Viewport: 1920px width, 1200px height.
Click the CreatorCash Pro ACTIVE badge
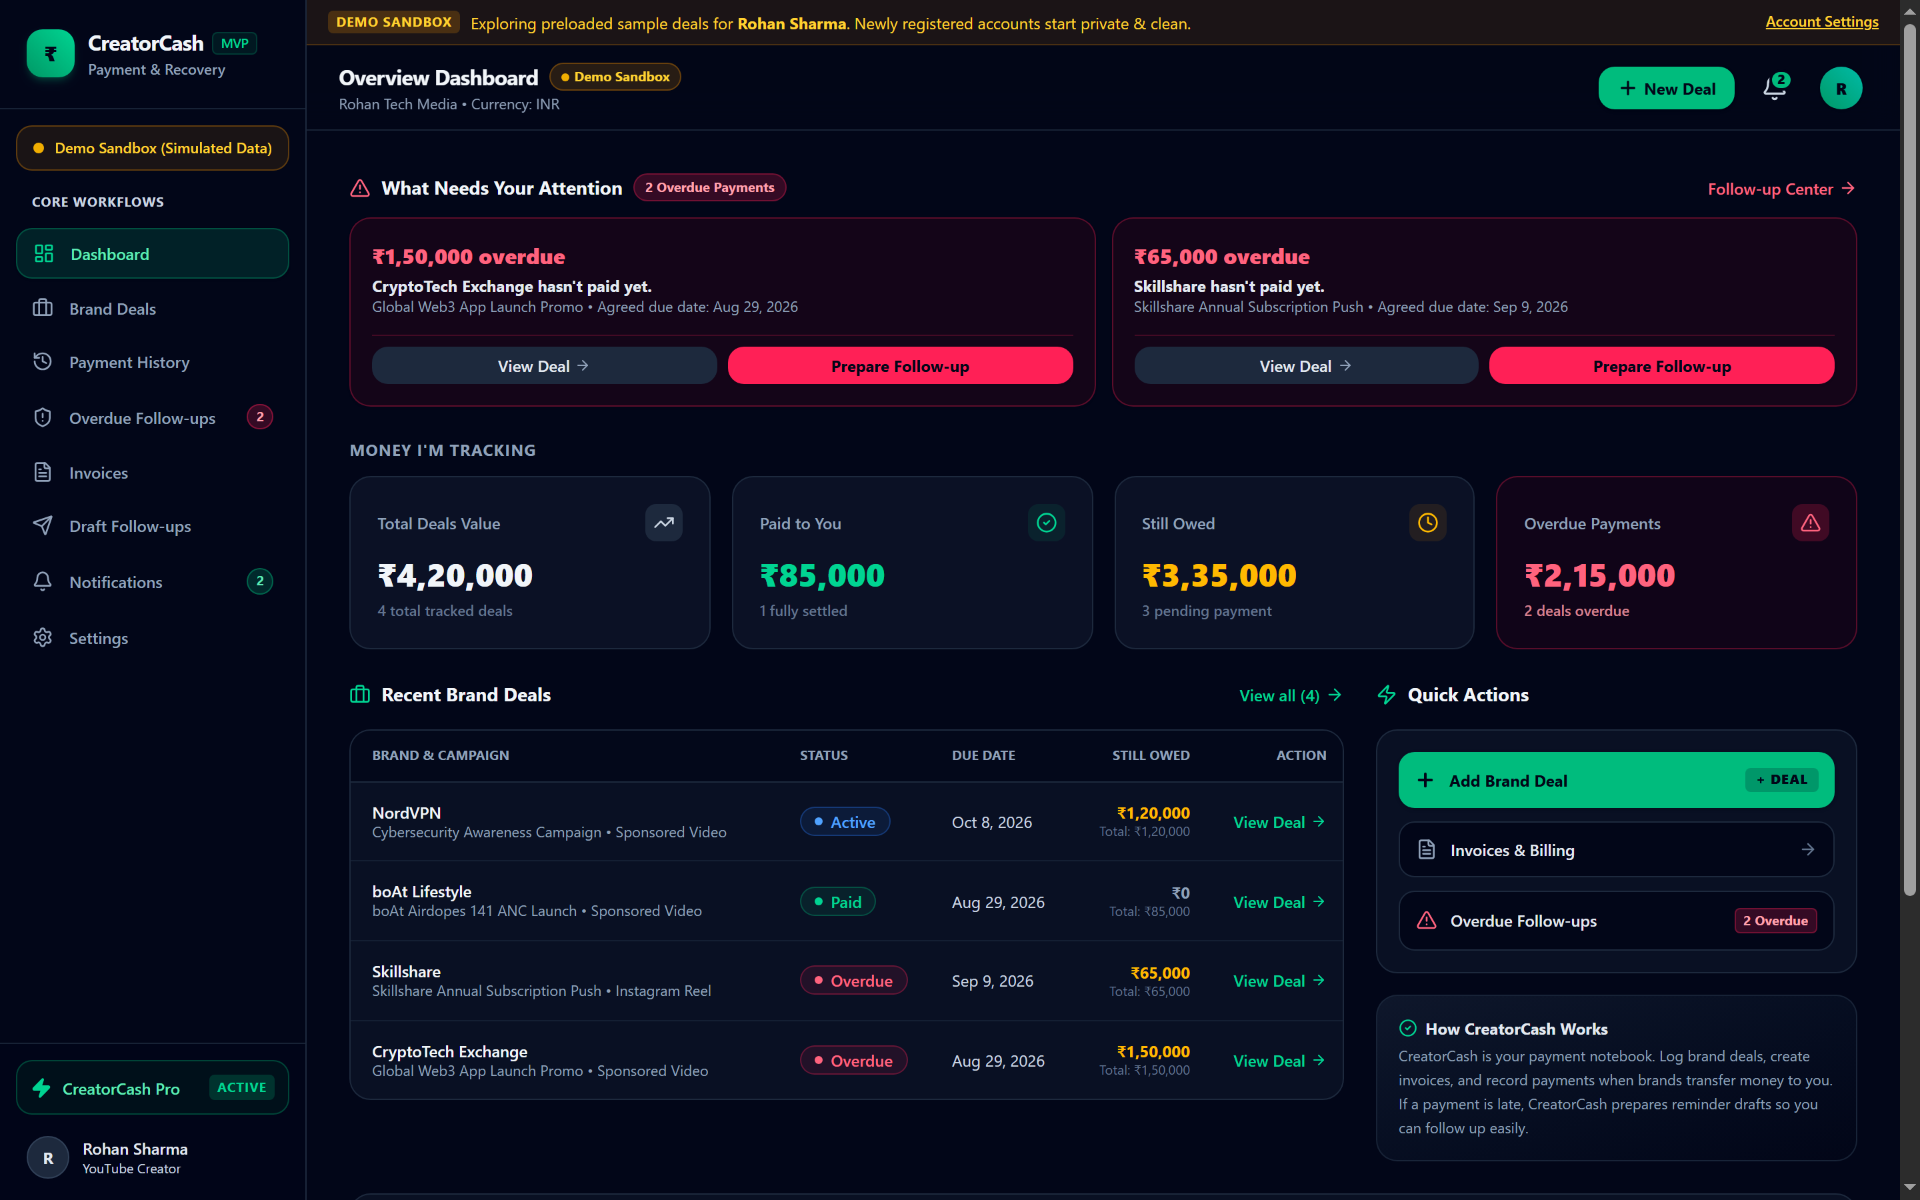[x=242, y=1087]
